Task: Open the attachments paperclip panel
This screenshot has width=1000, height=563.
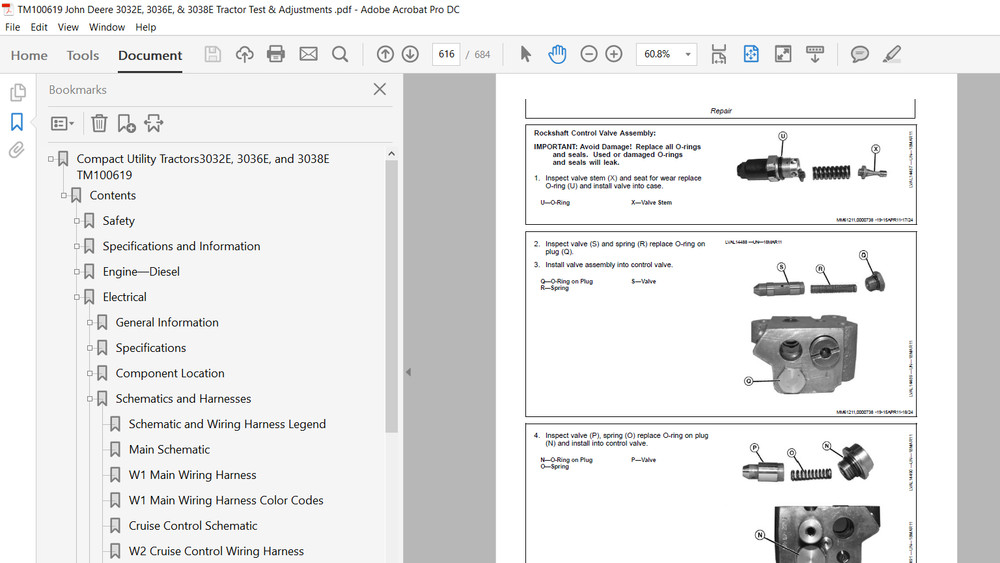Action: click(17, 150)
